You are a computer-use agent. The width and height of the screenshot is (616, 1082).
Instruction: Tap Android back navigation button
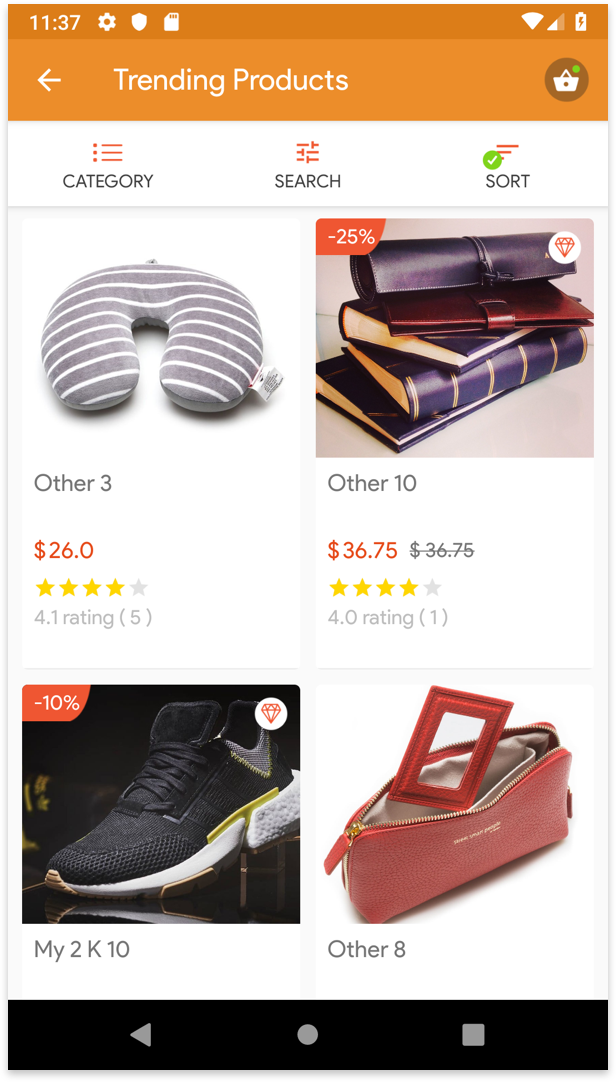(x=141, y=1034)
